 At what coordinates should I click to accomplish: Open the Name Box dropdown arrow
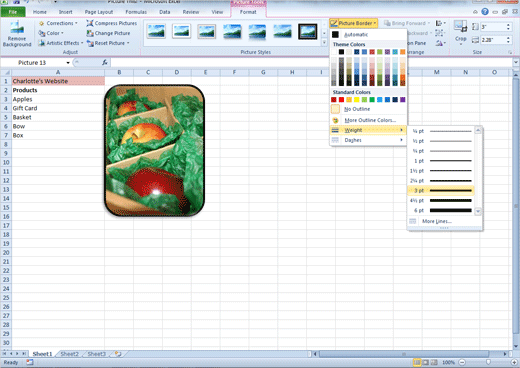tap(68, 63)
